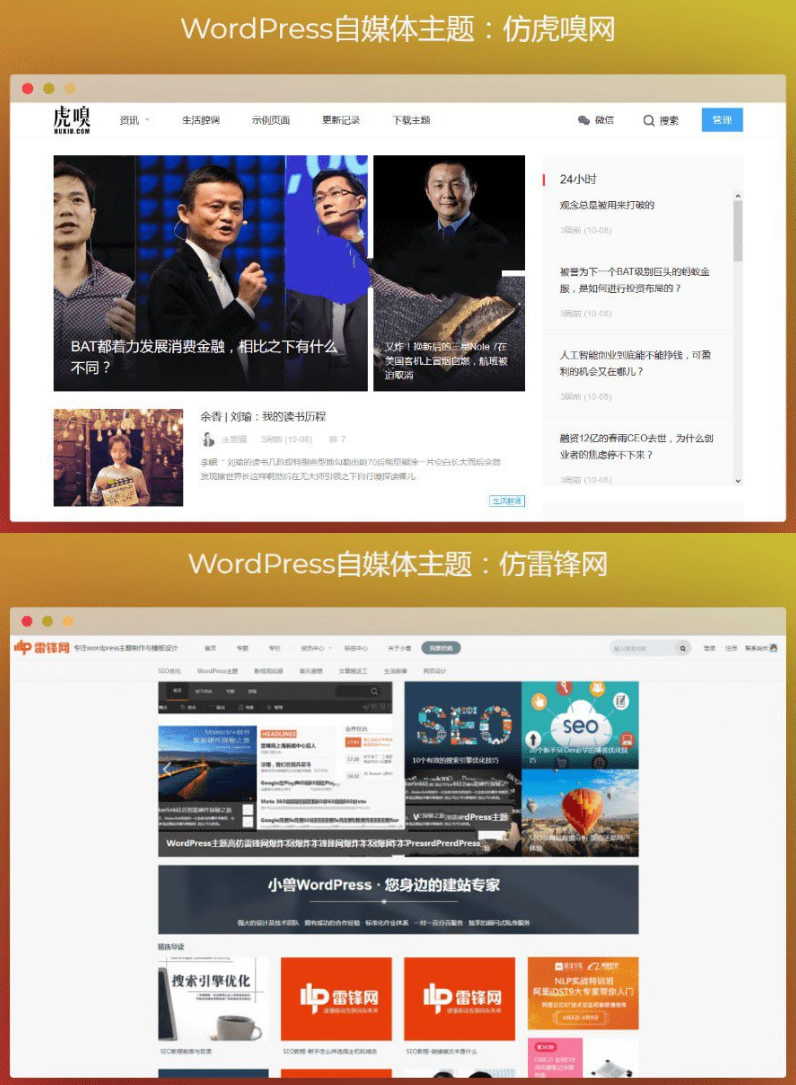
Task: Open the 生活哲学 menu item
Action: [200, 120]
